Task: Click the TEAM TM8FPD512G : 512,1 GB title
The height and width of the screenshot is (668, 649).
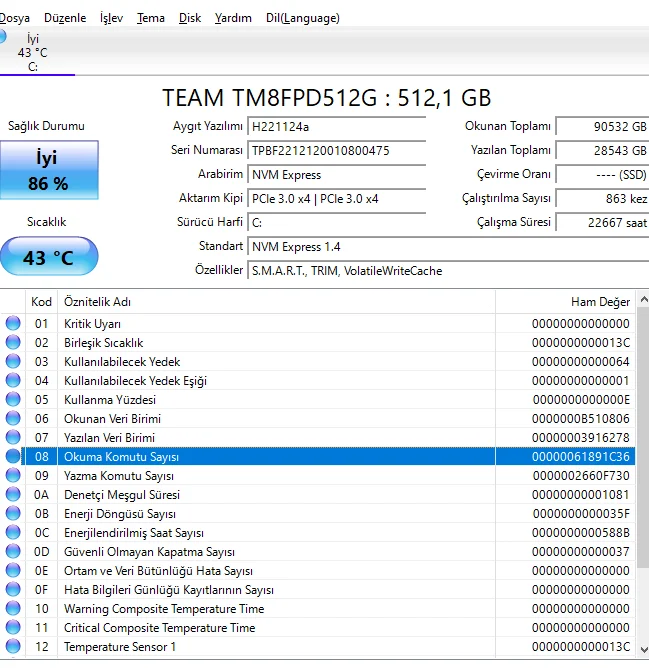Action: pos(327,98)
